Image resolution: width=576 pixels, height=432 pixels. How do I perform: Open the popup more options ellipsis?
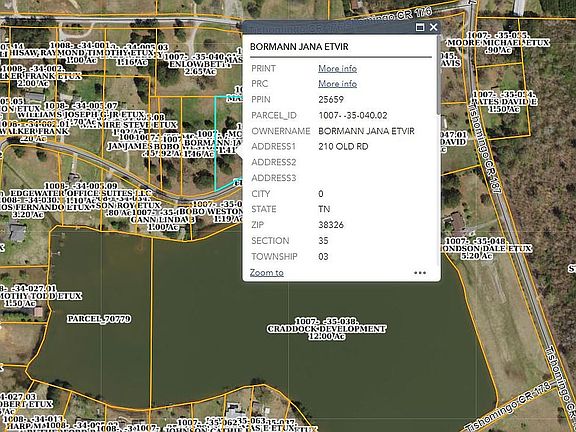[420, 273]
